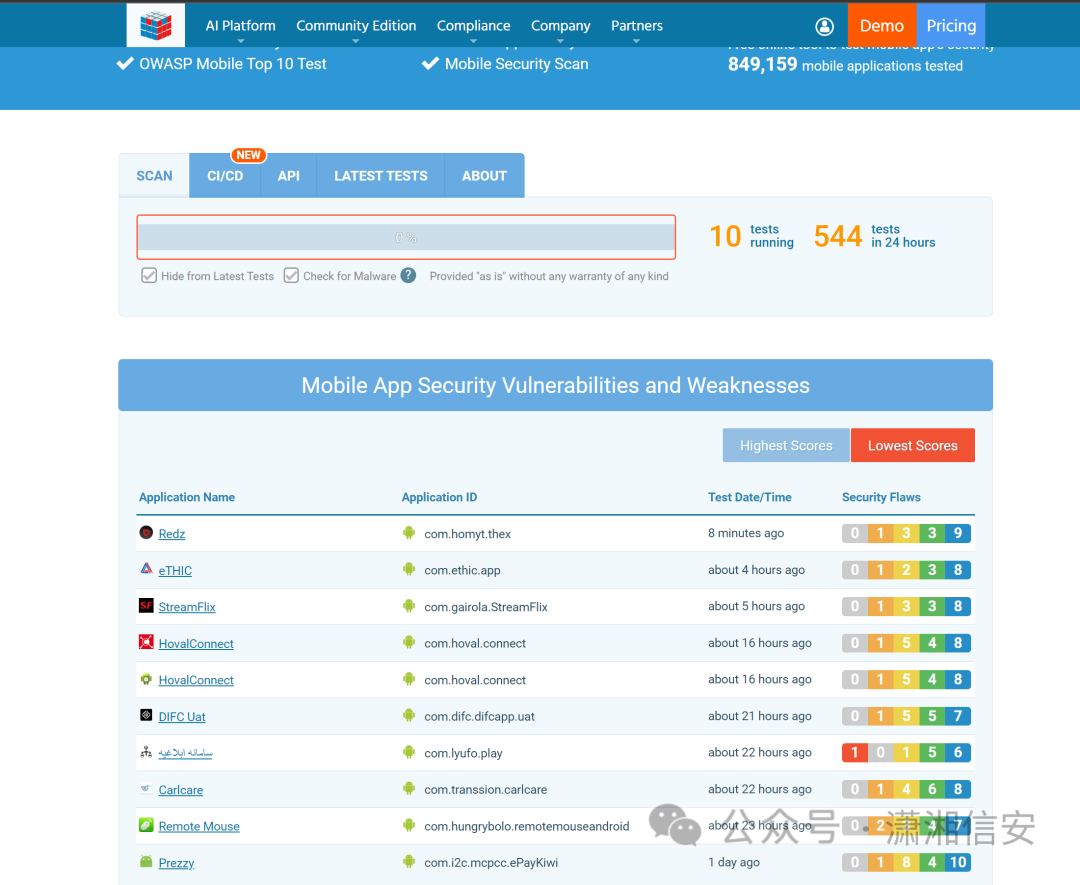
Task: Open the Carlcare app report
Action: [180, 790]
